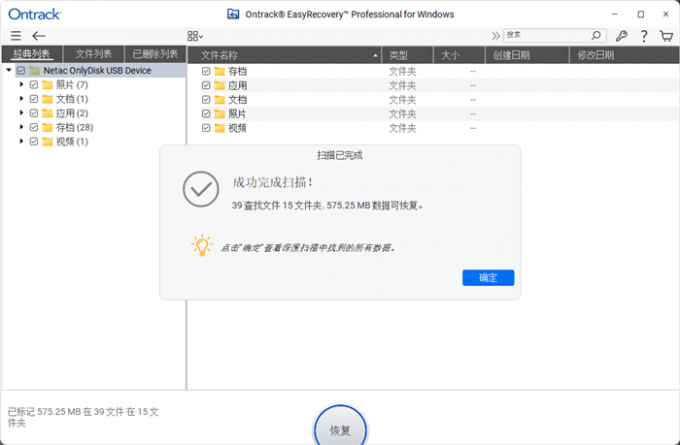Click the 照片 name in file list

point(237,114)
